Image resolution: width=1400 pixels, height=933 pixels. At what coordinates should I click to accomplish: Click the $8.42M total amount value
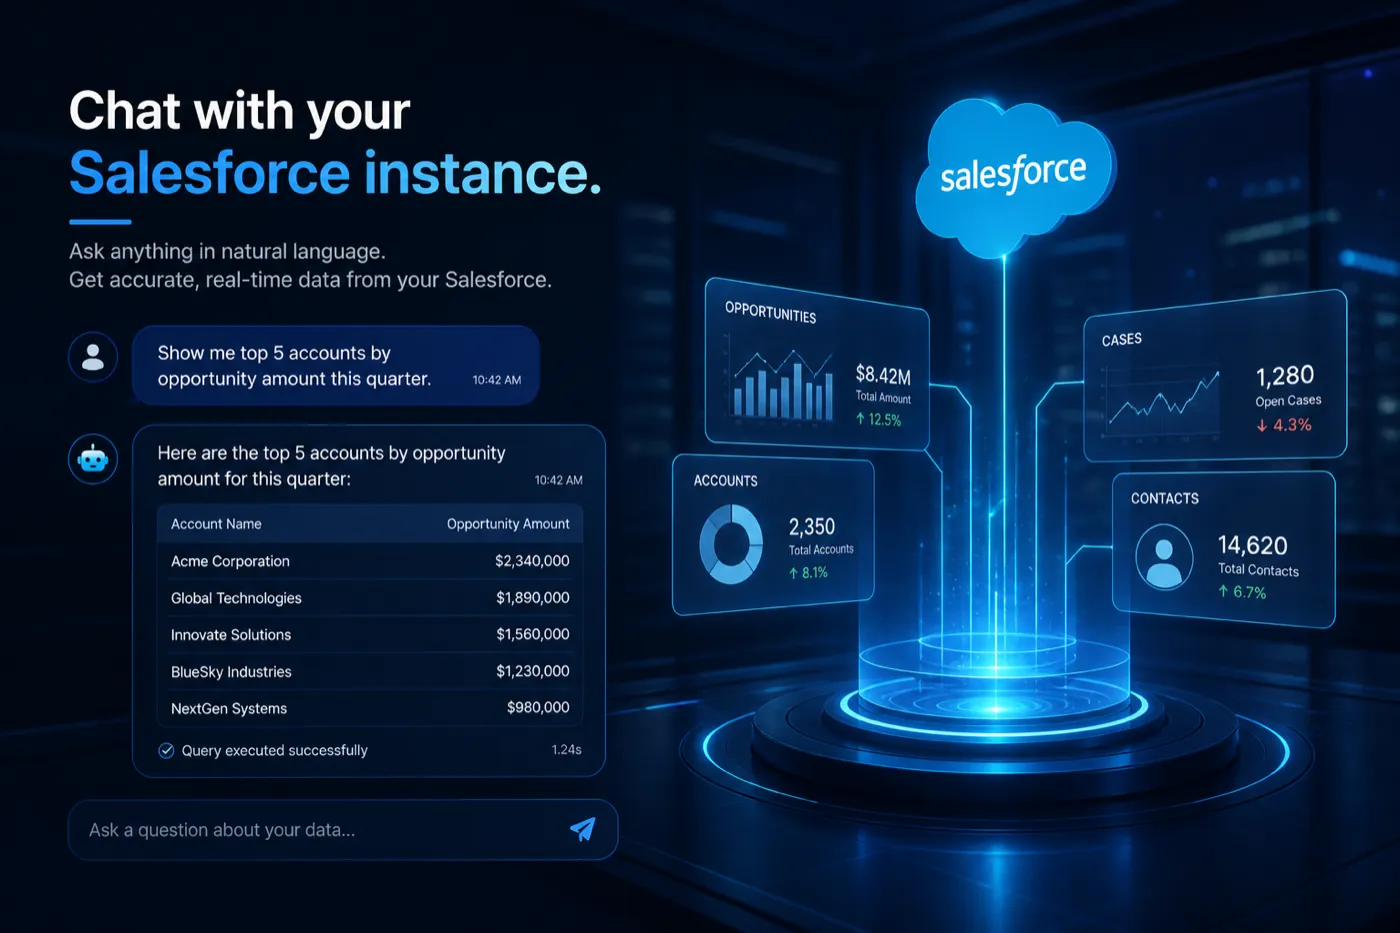[x=883, y=375]
